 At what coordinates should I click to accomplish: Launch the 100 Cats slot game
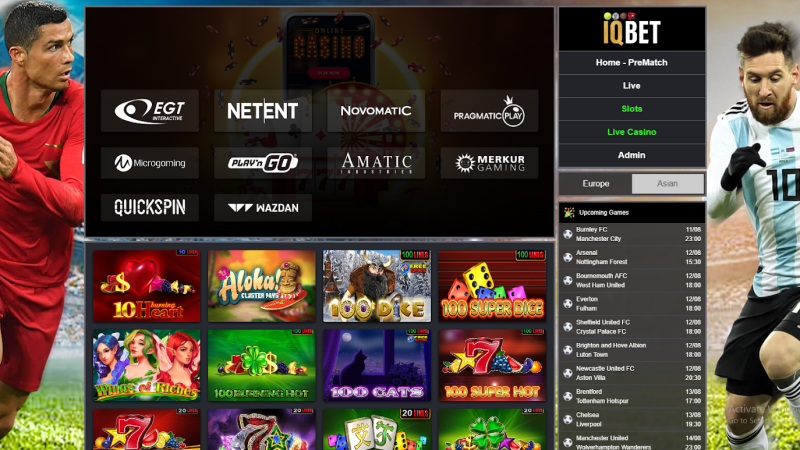pyautogui.click(x=377, y=365)
